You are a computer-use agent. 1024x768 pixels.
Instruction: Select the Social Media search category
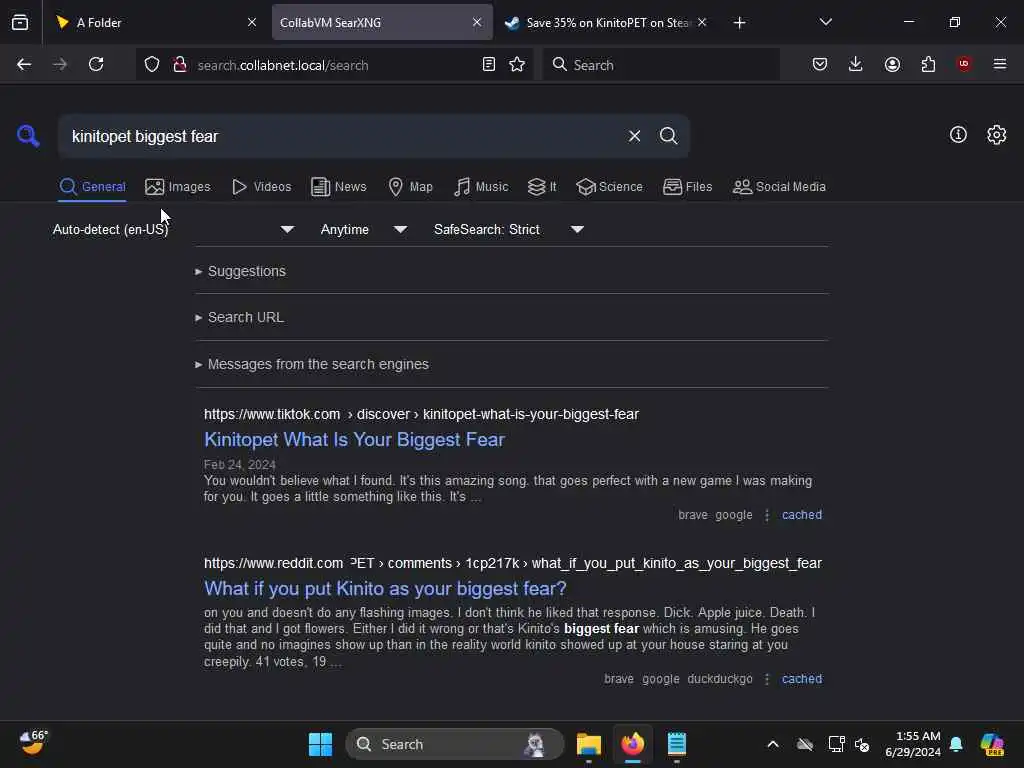(779, 187)
